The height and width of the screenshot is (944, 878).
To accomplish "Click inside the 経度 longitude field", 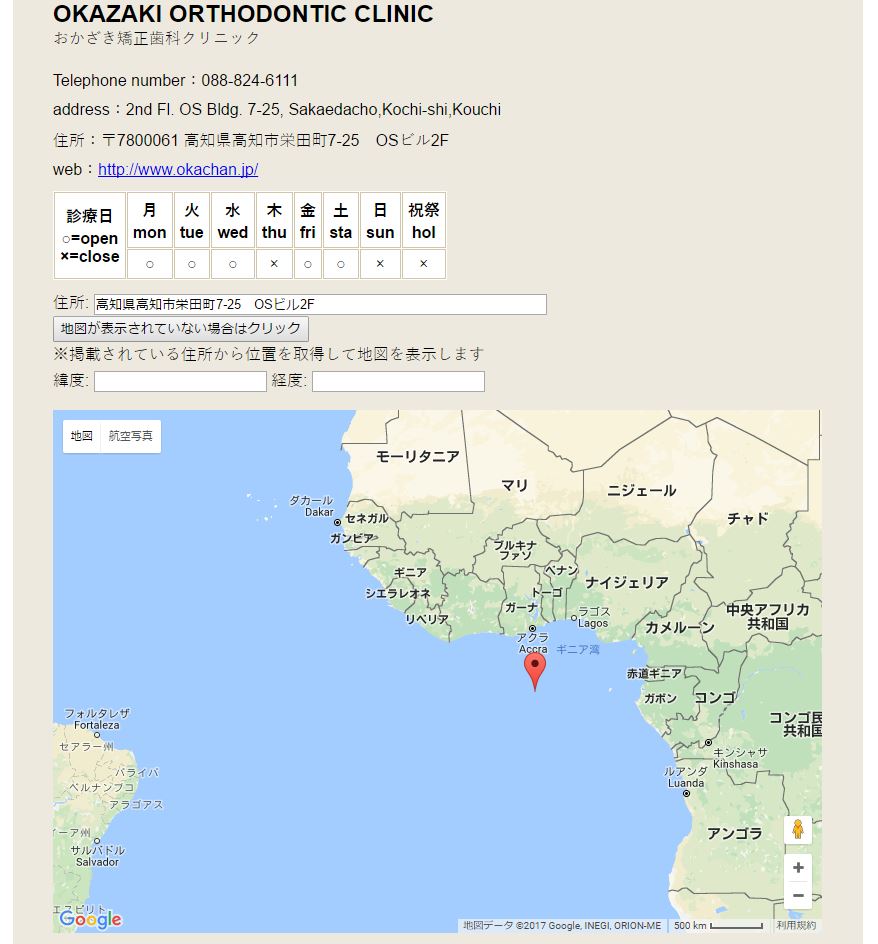I will click(x=398, y=381).
